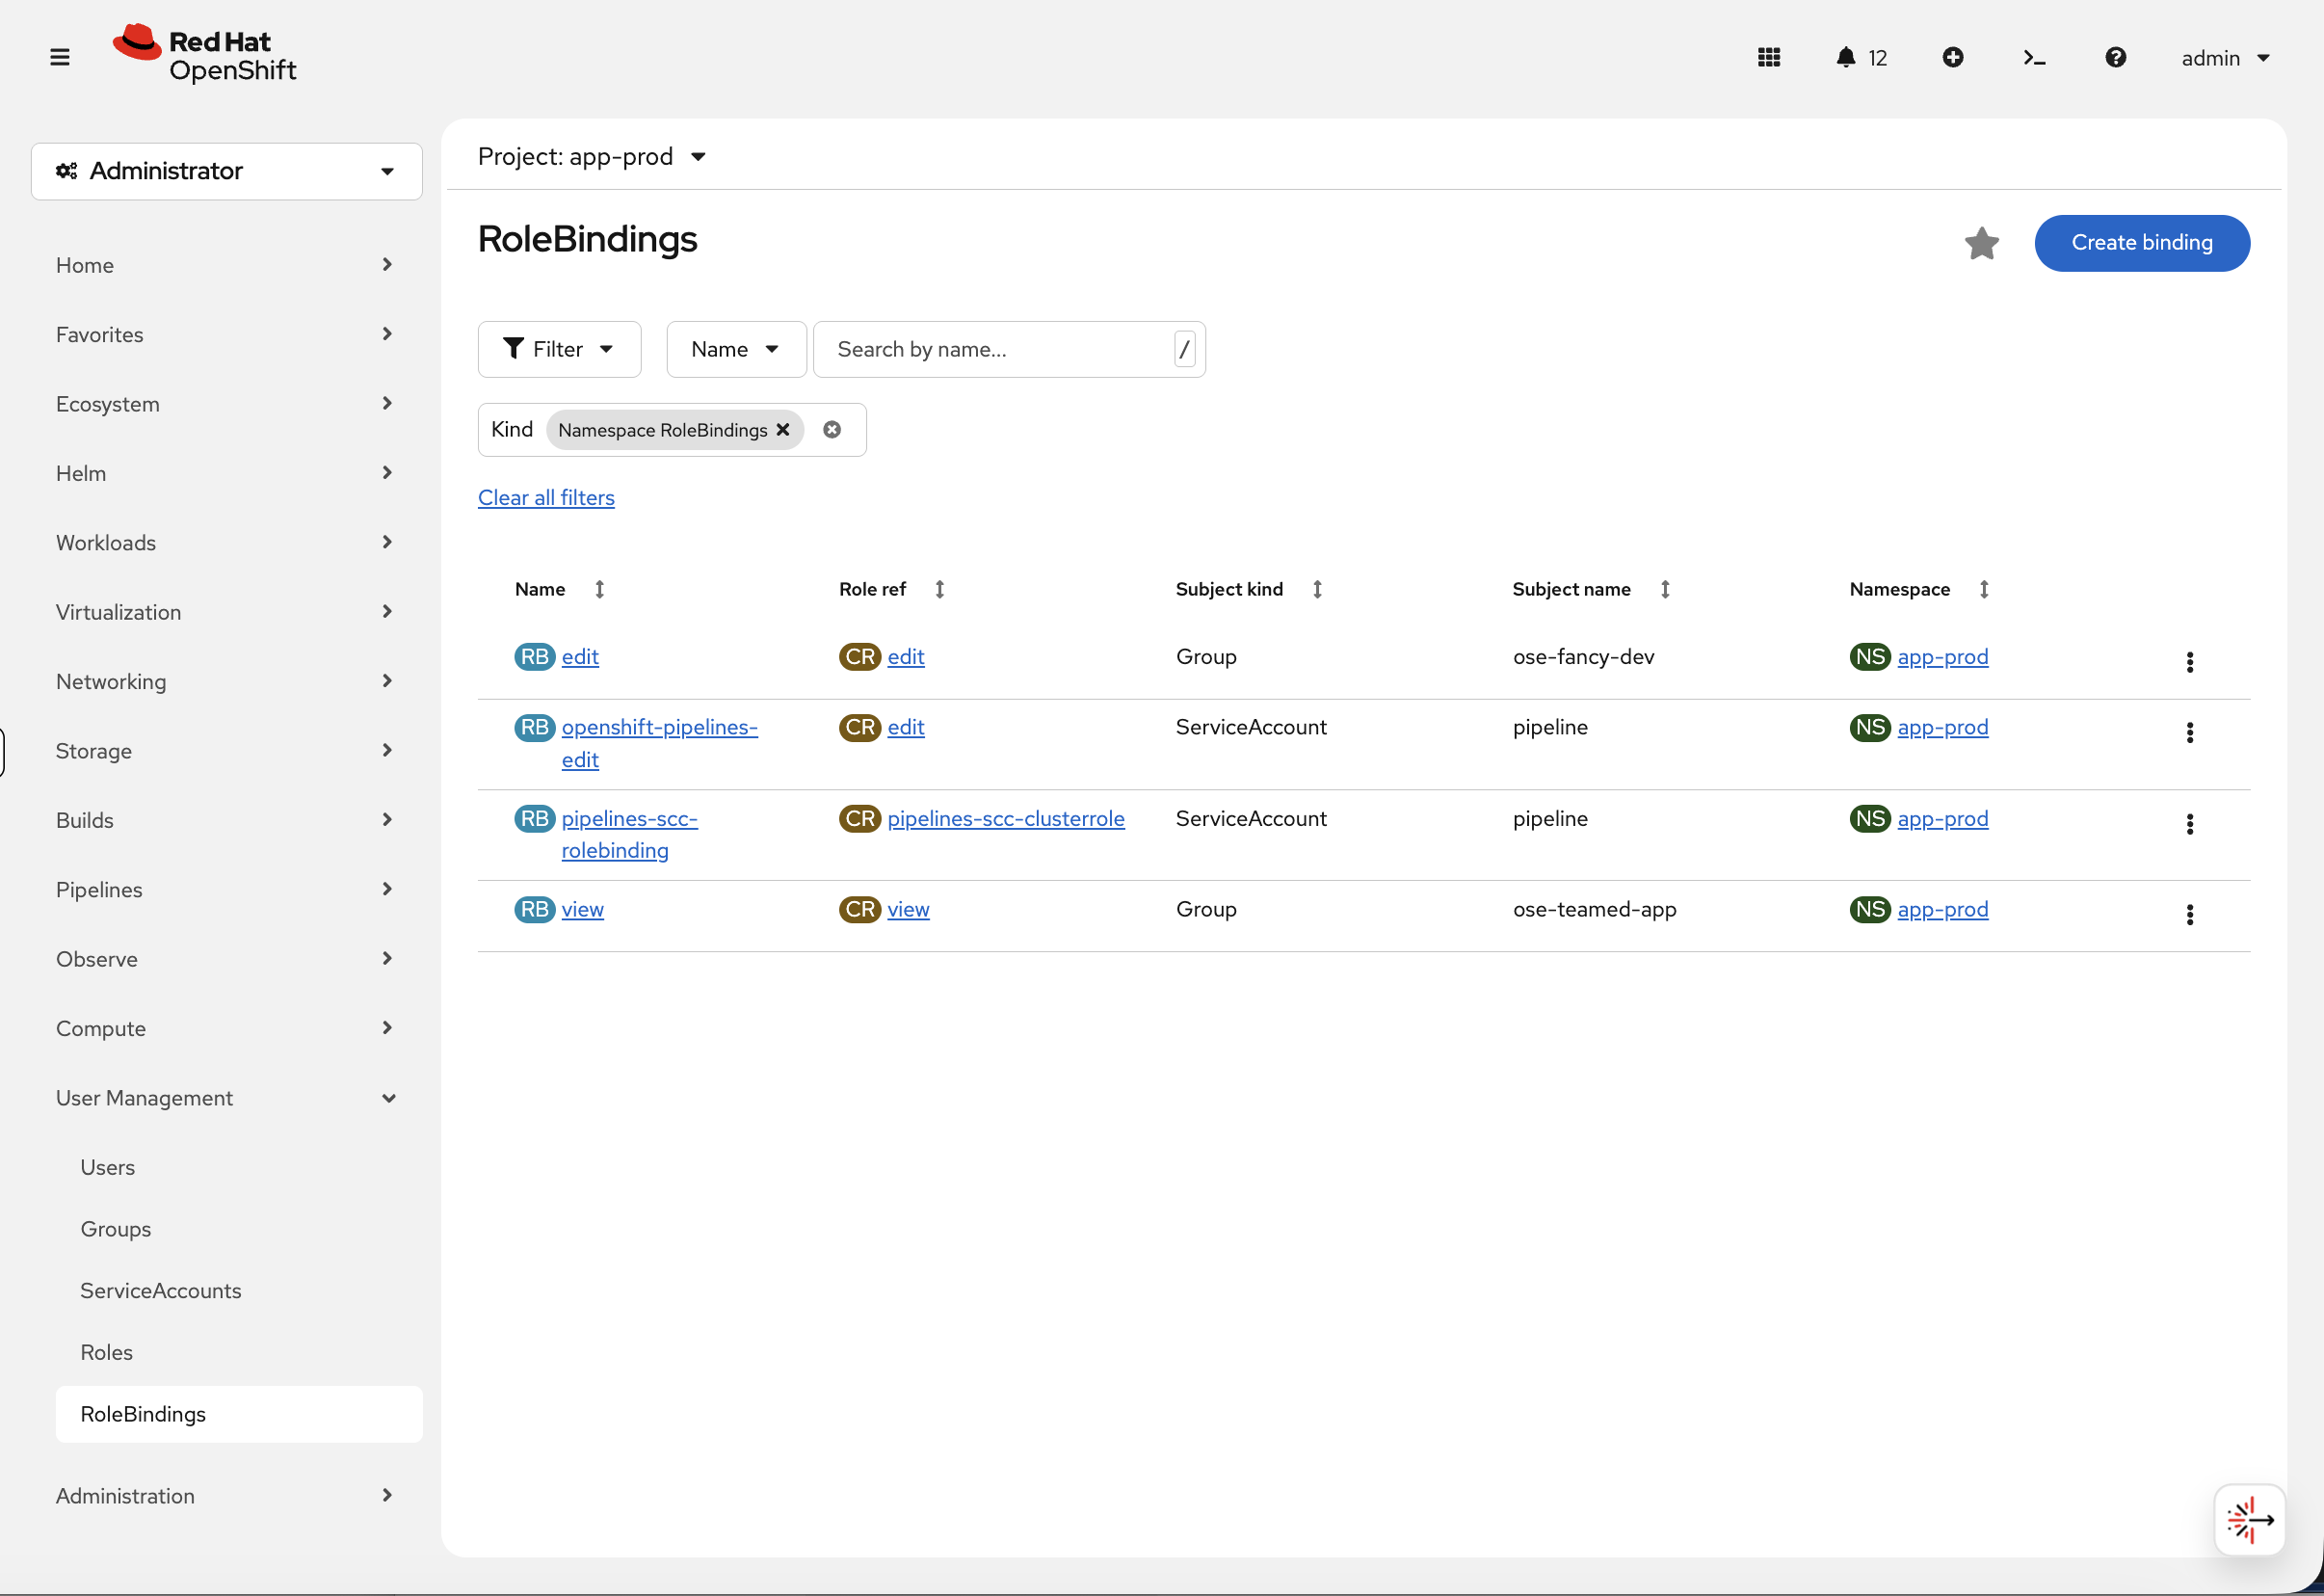Remove the Namespace RoleBindings filter chip
This screenshot has width=2324, height=1596.
784,430
